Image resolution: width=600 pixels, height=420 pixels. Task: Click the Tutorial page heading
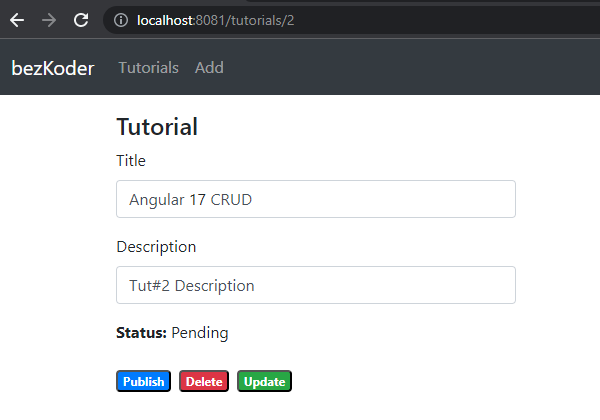point(157,127)
